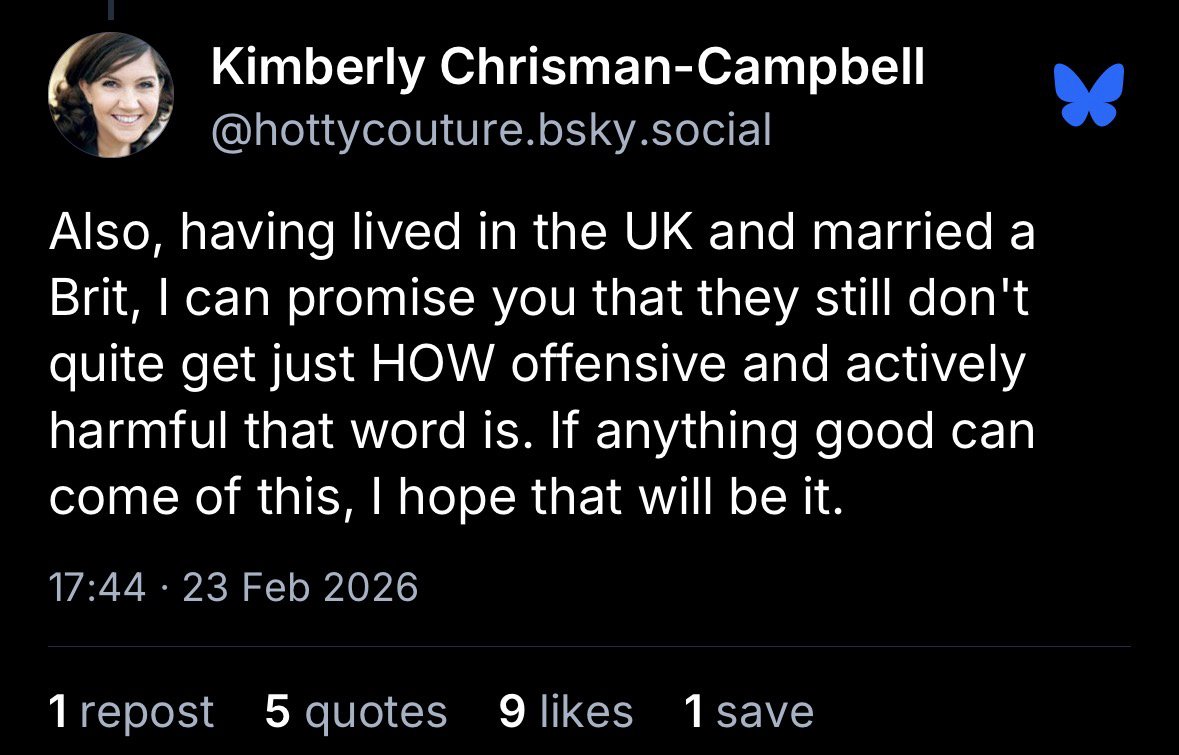
Task: Show the 9 likes list
Action: (565, 711)
